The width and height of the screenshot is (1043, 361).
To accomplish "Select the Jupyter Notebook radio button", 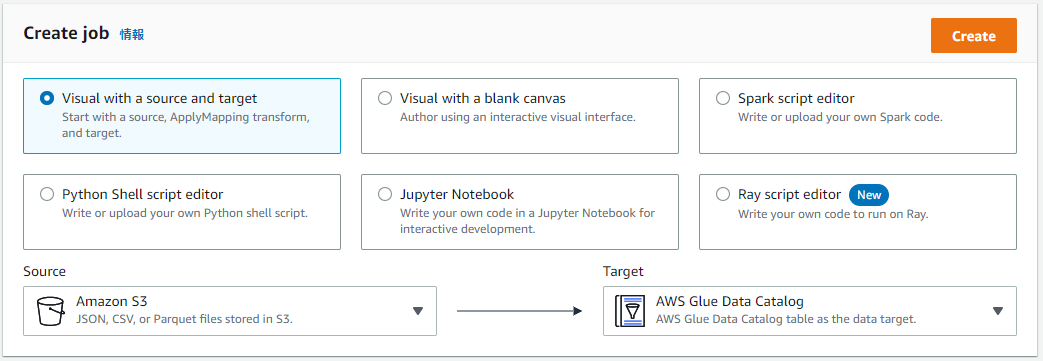I will click(384, 194).
